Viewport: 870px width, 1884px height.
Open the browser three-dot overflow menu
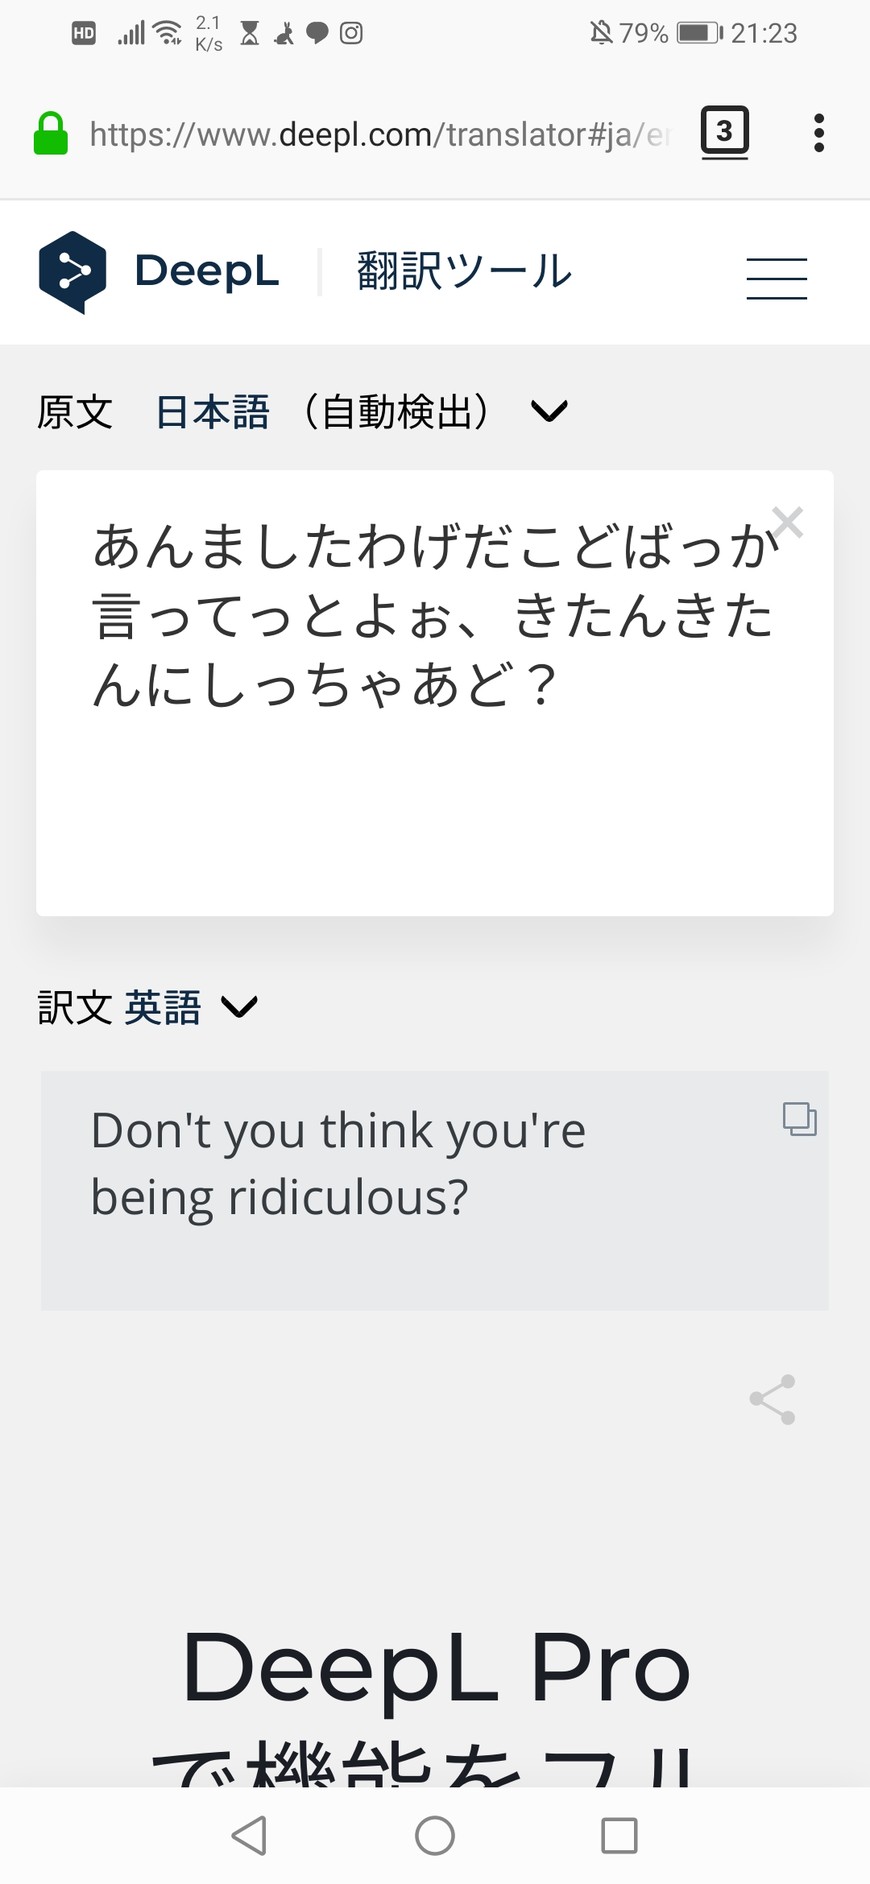point(819,133)
